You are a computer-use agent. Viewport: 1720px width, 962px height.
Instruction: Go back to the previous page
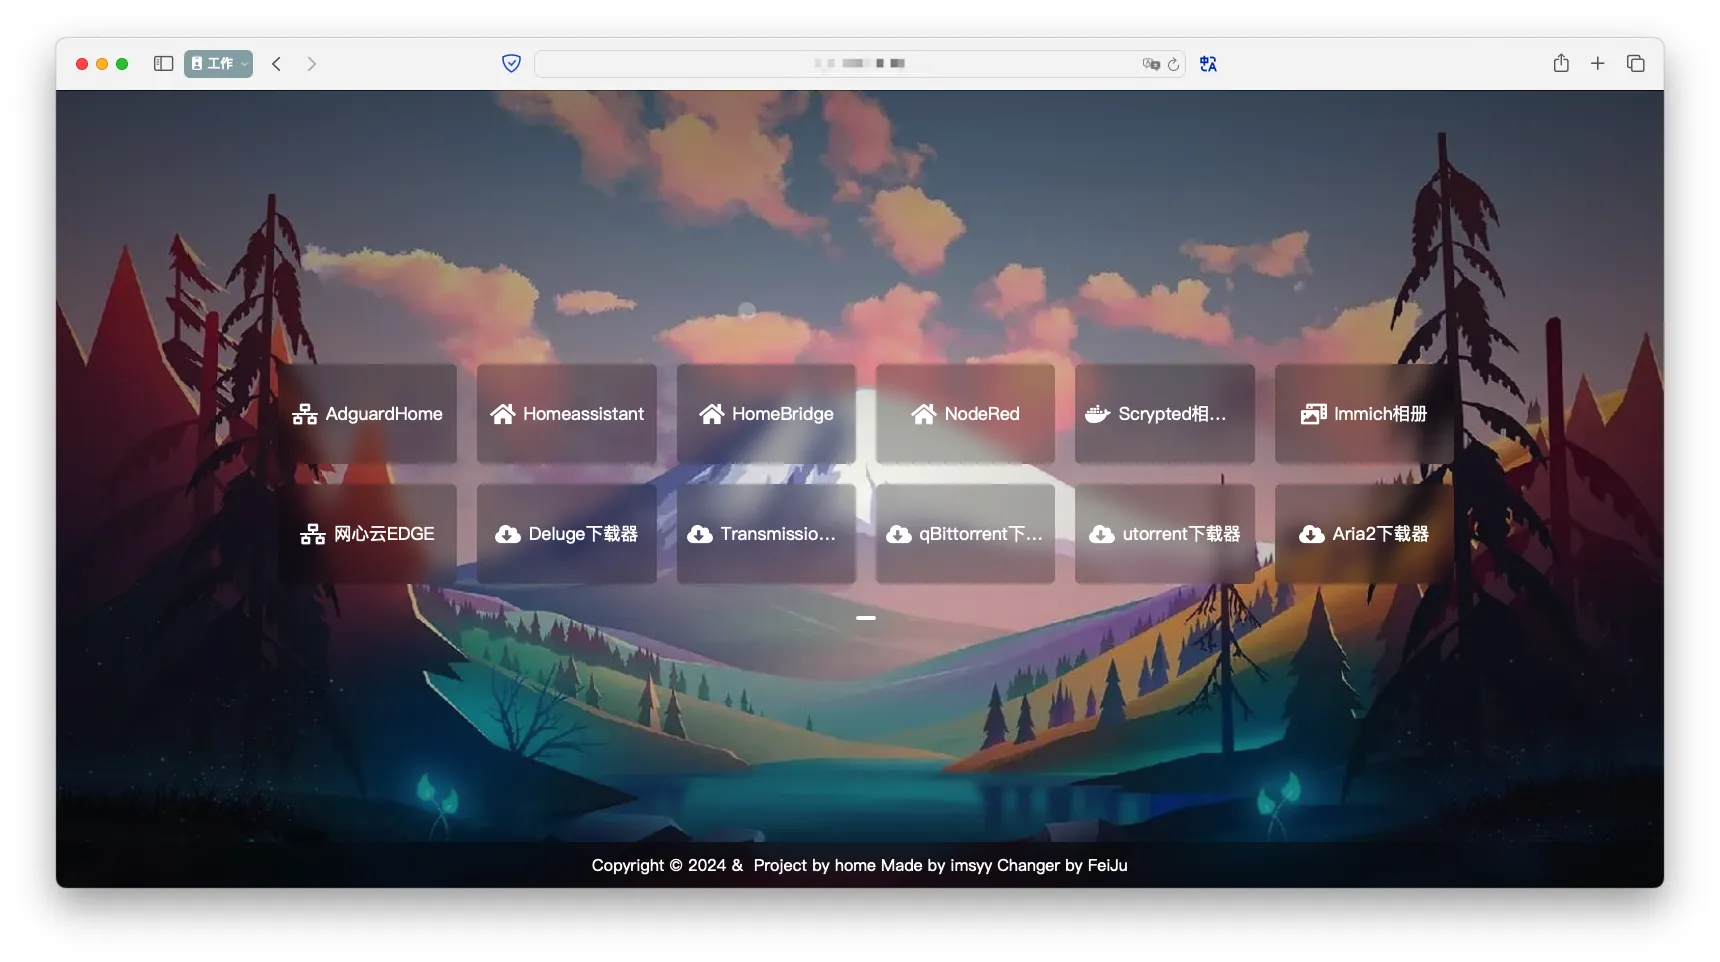(x=277, y=64)
